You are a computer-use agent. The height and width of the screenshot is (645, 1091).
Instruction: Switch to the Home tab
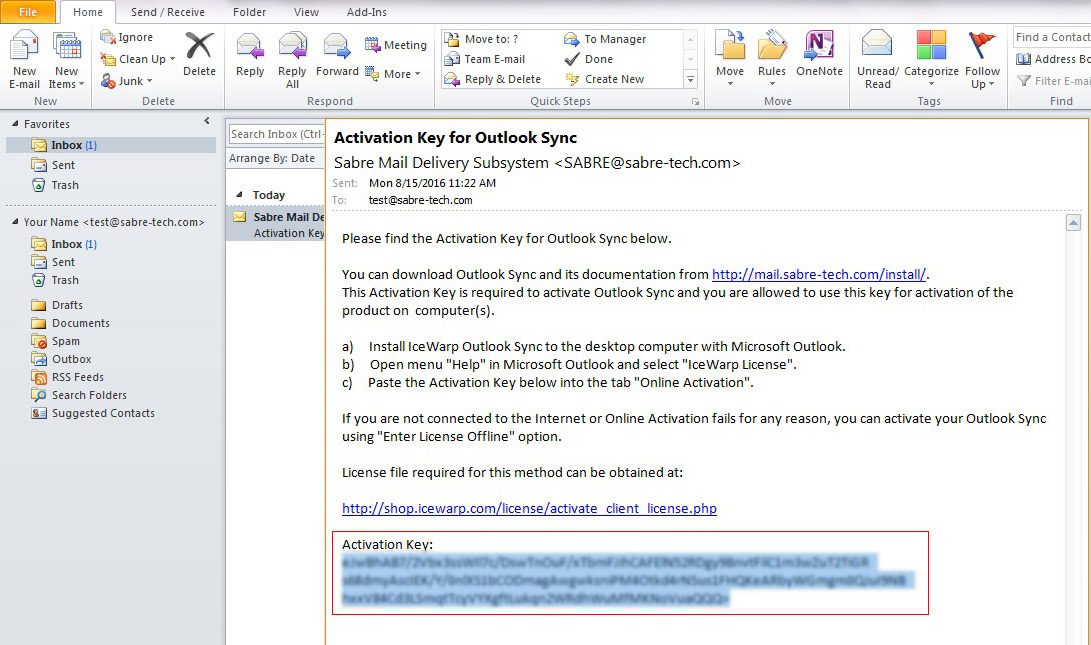88,12
